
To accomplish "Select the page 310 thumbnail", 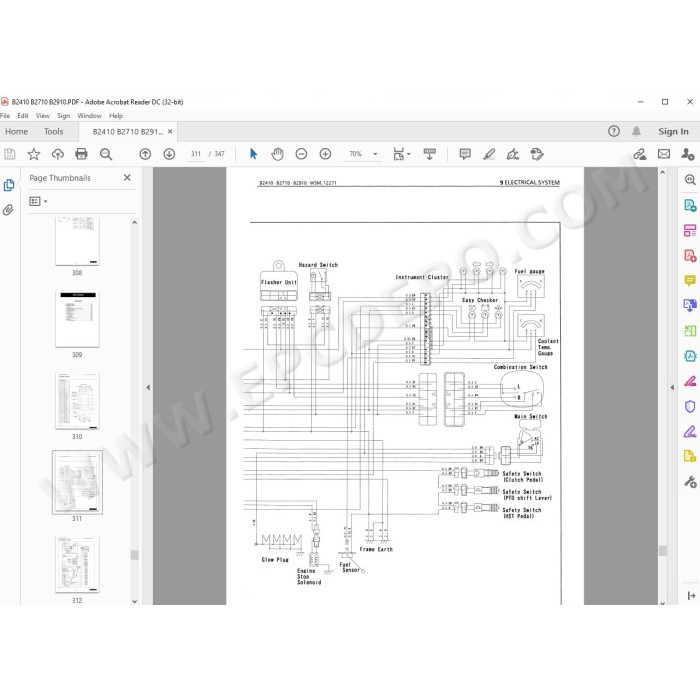I will click(77, 401).
